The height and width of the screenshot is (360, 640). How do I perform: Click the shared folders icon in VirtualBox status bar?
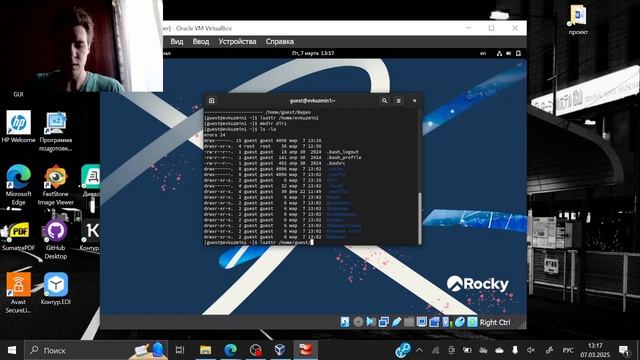[x=409, y=322]
